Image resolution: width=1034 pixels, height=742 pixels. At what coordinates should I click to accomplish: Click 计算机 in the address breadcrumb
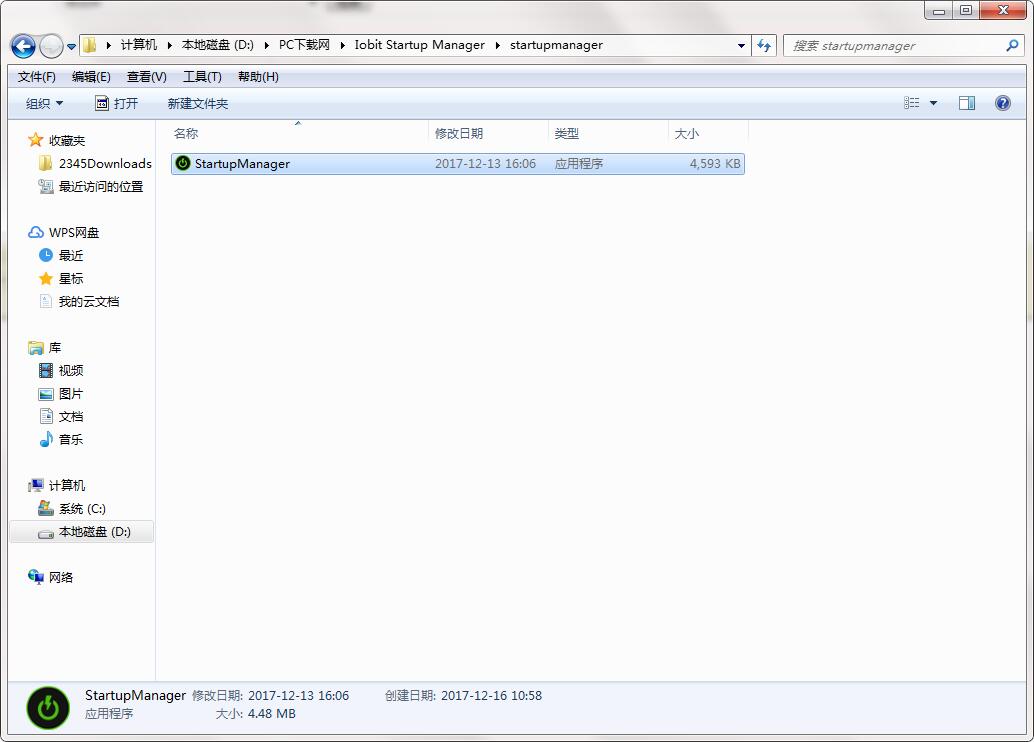[x=138, y=45]
